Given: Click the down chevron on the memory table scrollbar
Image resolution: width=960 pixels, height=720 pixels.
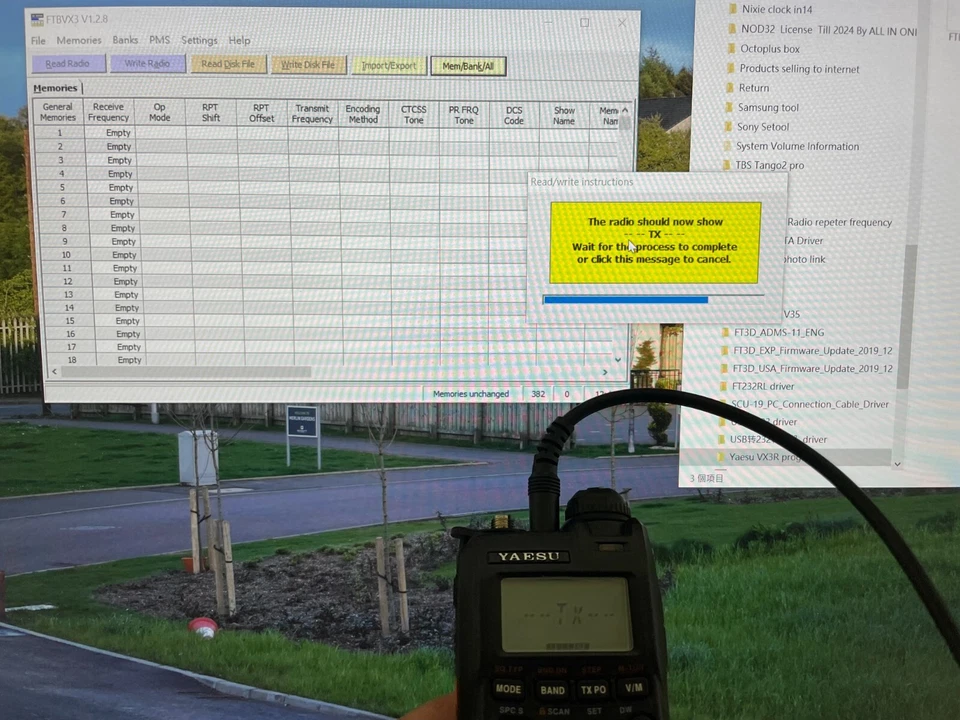Looking at the screenshot, I should [617, 359].
